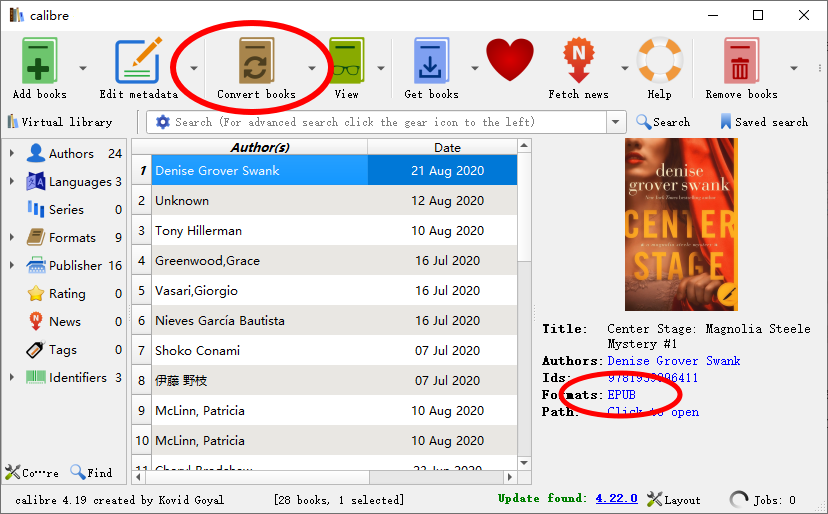Open Convert books dropdown arrow
This screenshot has width=828, height=514.
coord(312,68)
